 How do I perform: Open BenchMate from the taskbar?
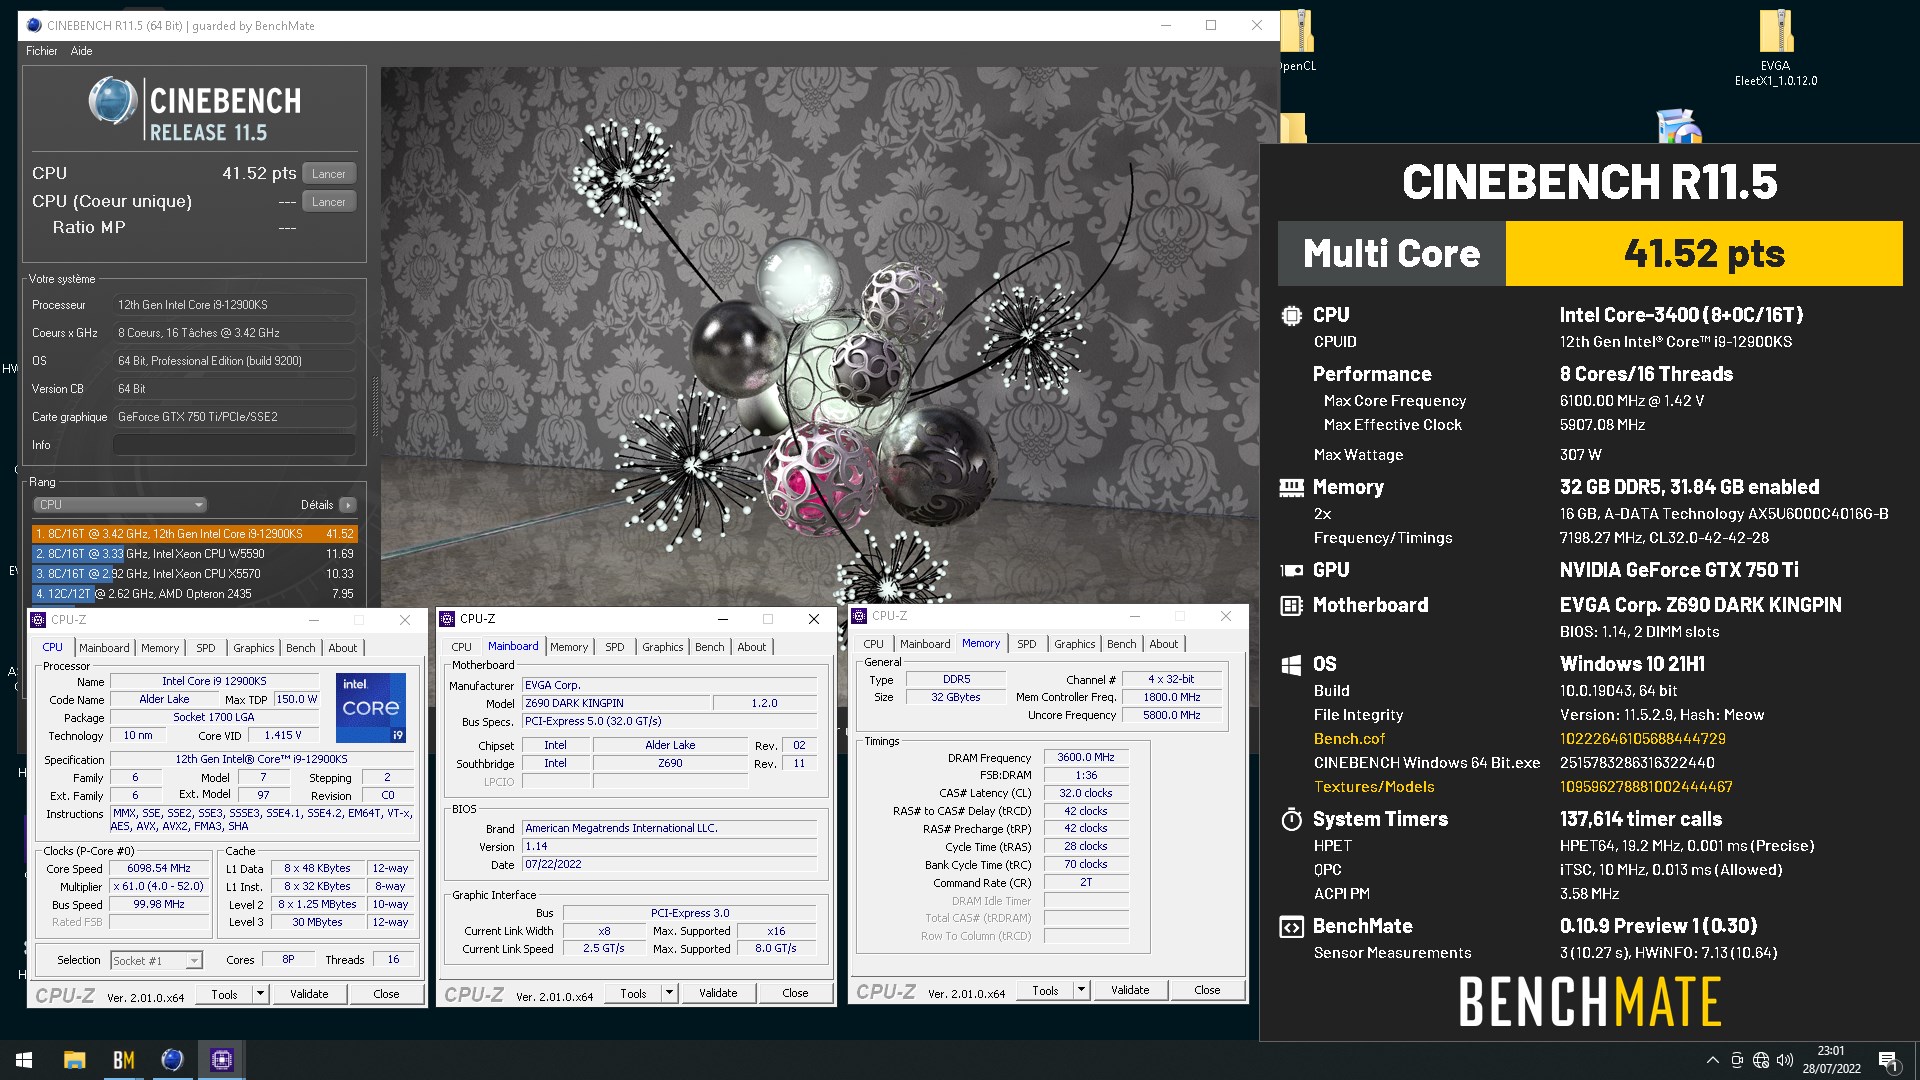click(x=123, y=1060)
